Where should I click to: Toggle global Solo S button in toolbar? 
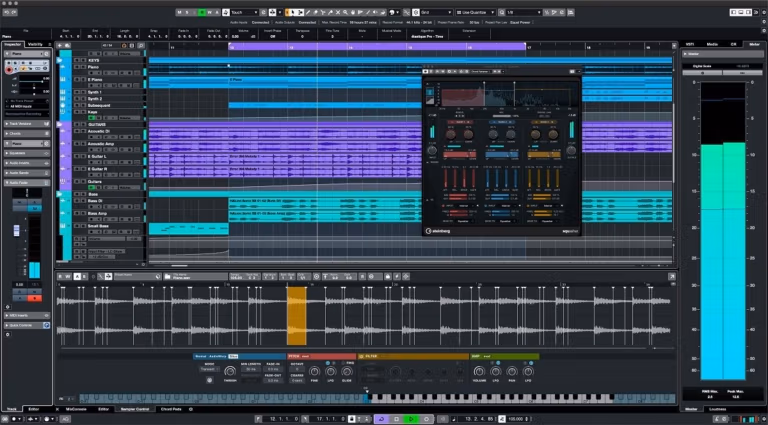[x=187, y=12]
